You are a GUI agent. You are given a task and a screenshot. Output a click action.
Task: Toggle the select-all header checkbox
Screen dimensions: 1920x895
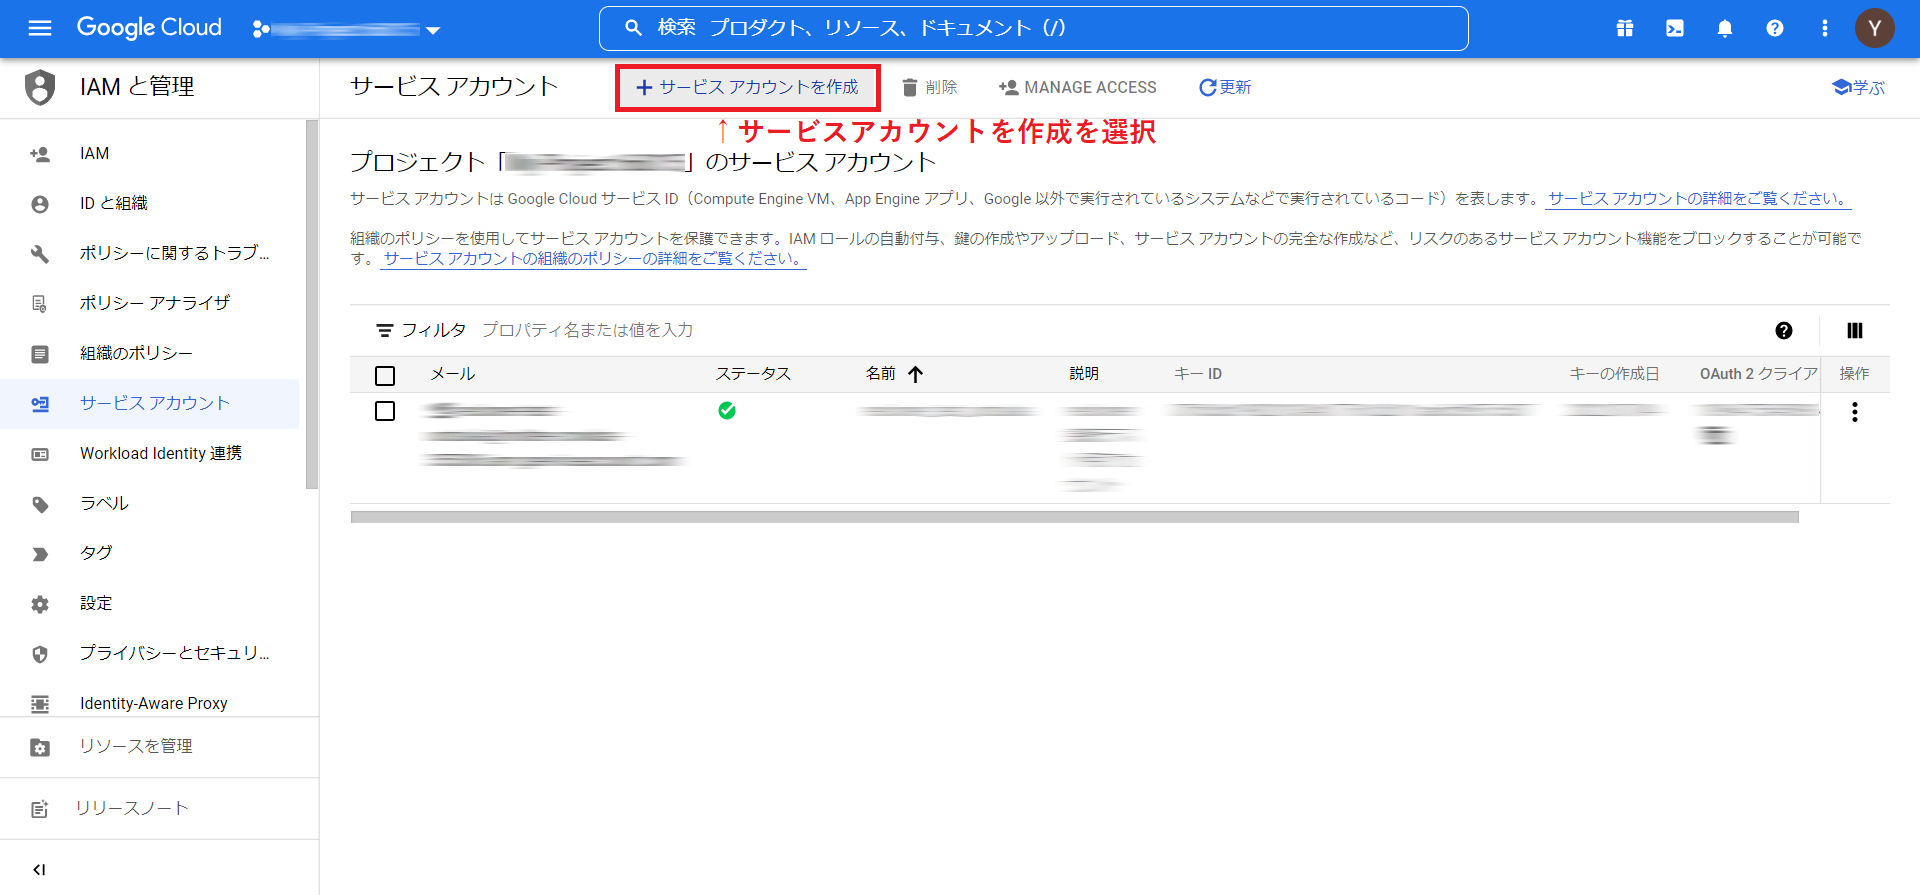[385, 375]
